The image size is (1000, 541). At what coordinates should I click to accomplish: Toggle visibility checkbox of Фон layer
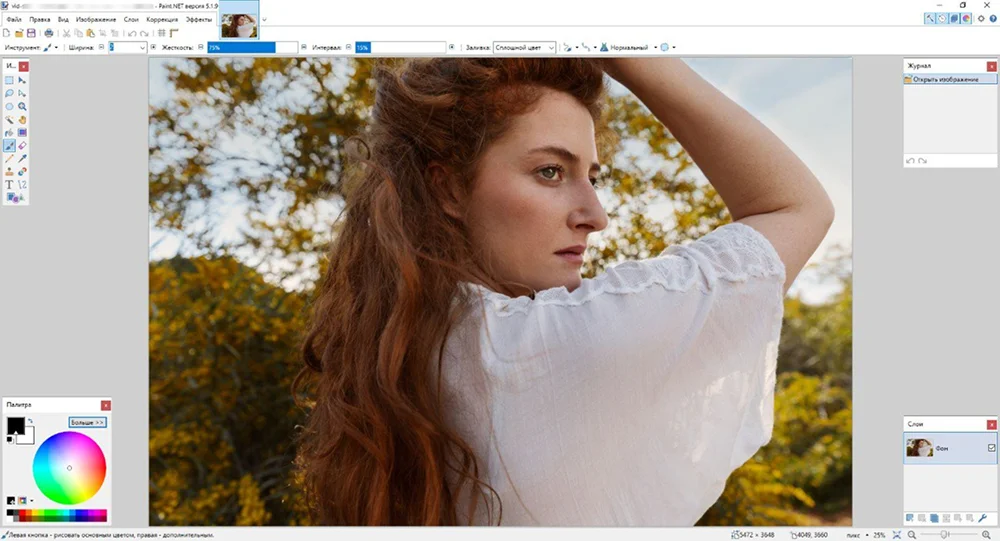click(991, 448)
